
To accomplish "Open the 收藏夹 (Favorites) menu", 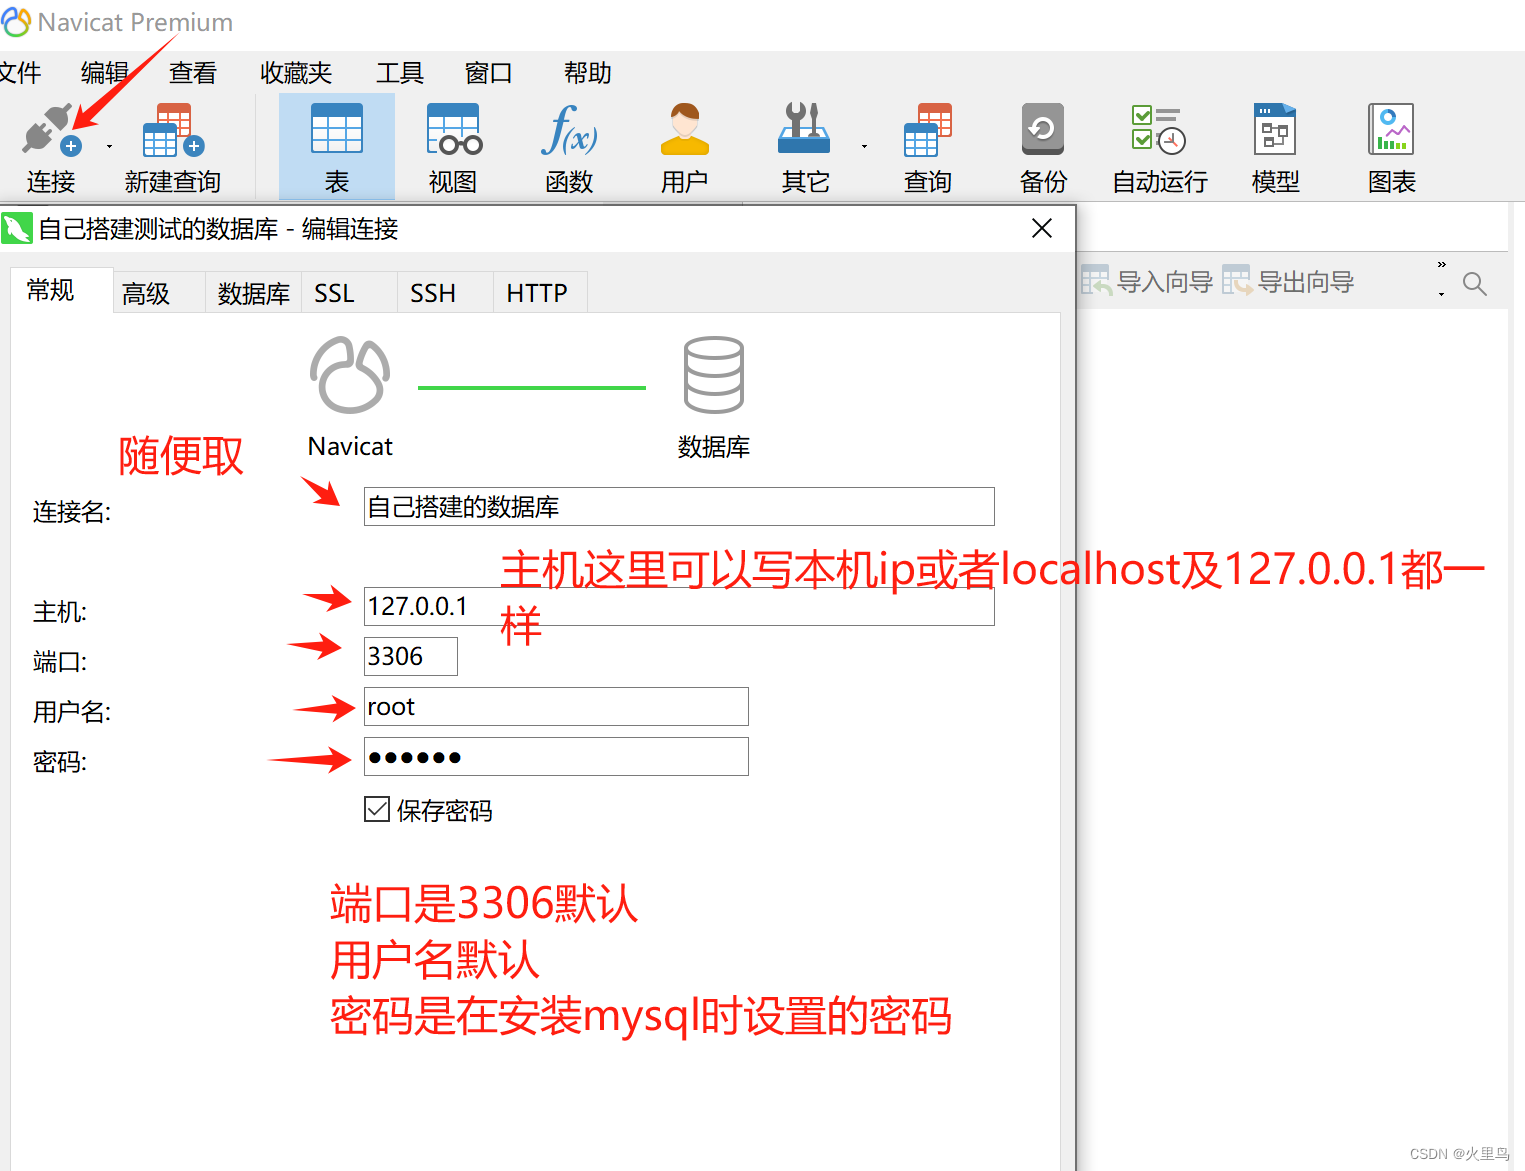I will tap(296, 73).
